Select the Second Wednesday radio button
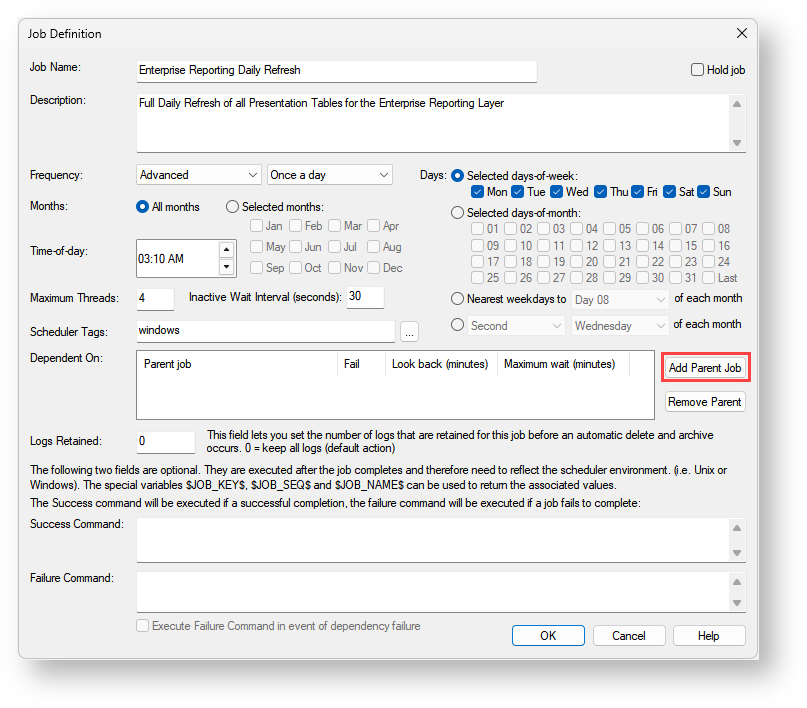Image resolution: width=807 pixels, height=708 pixels. point(457,325)
